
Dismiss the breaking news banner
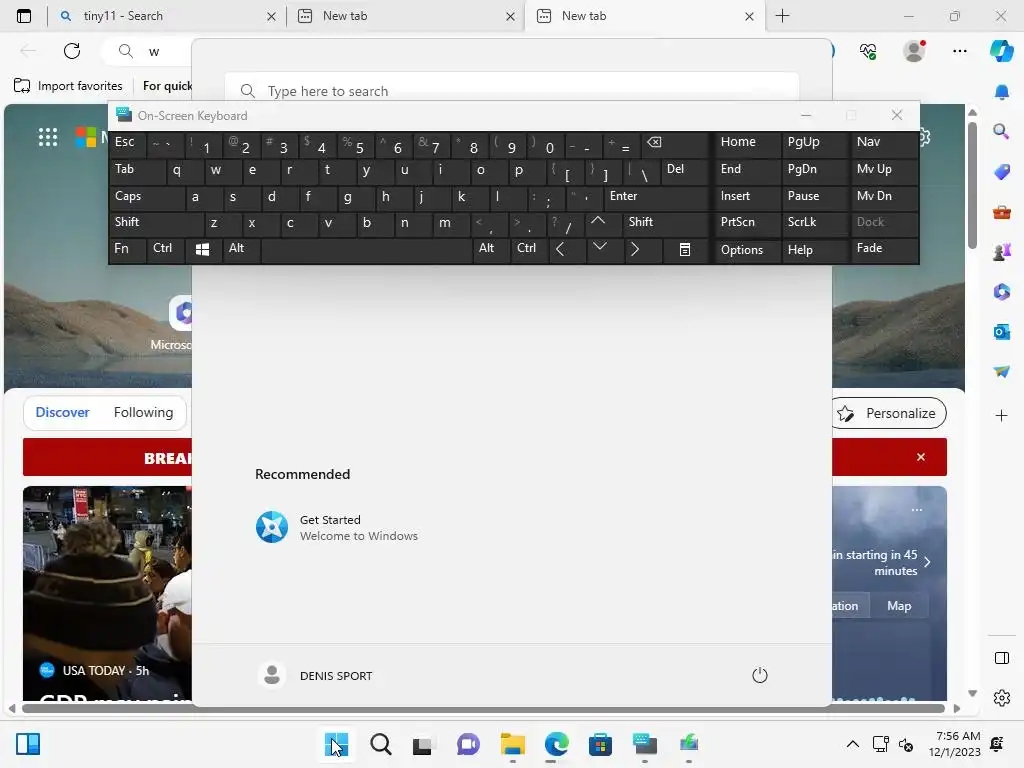[x=921, y=456]
